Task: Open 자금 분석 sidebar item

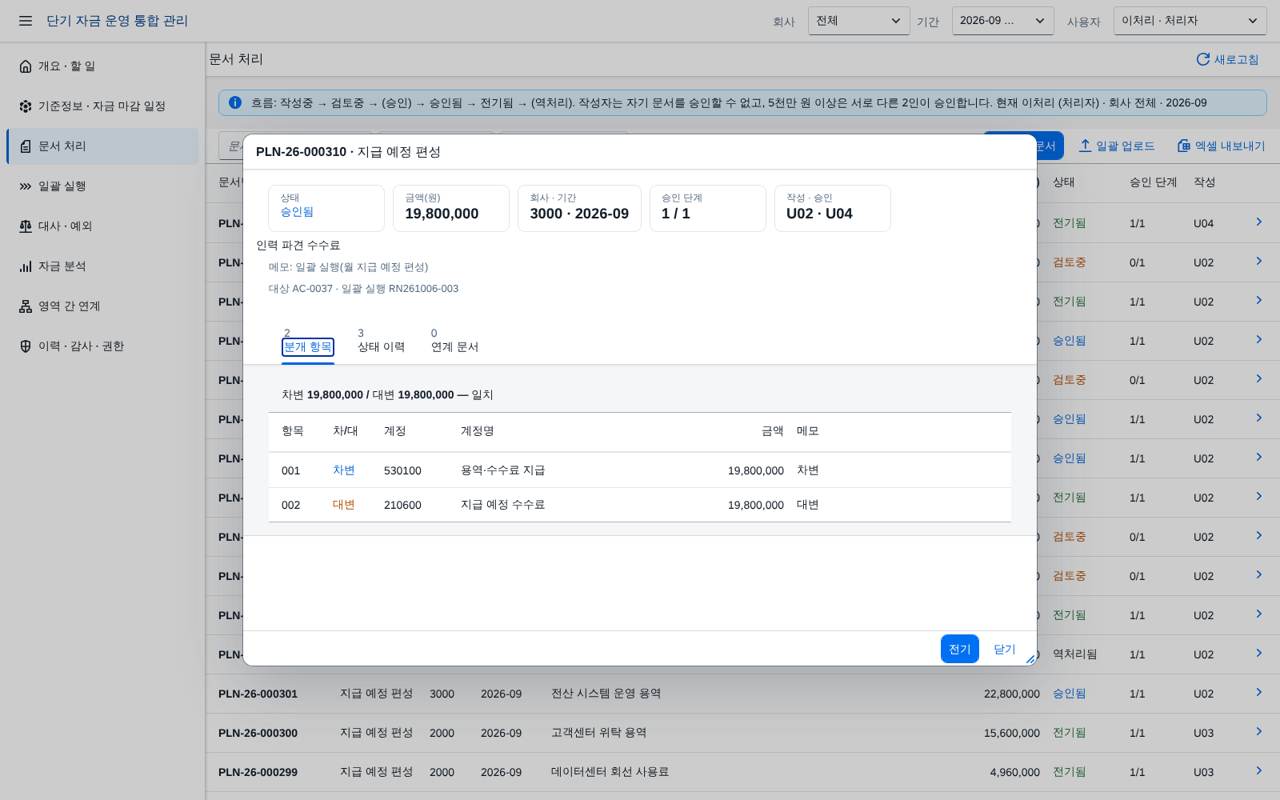Action: pos(102,266)
